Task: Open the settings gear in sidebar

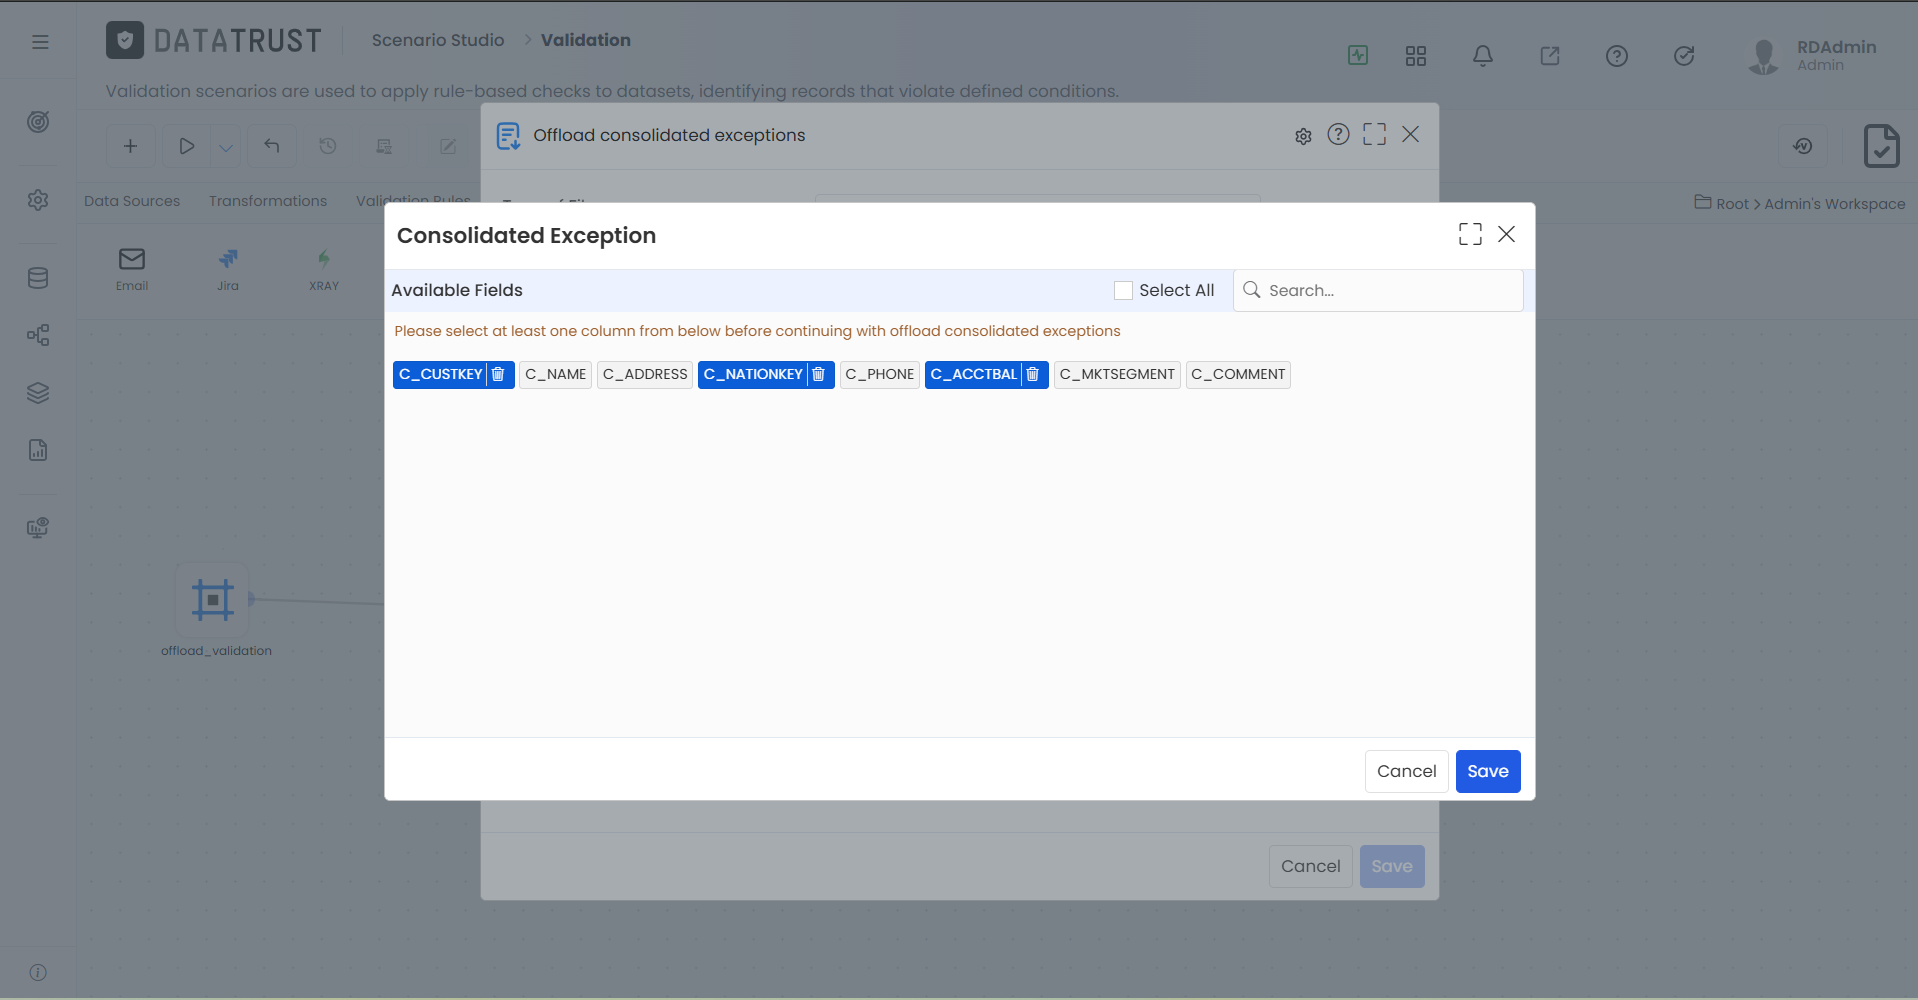Action: click(38, 200)
